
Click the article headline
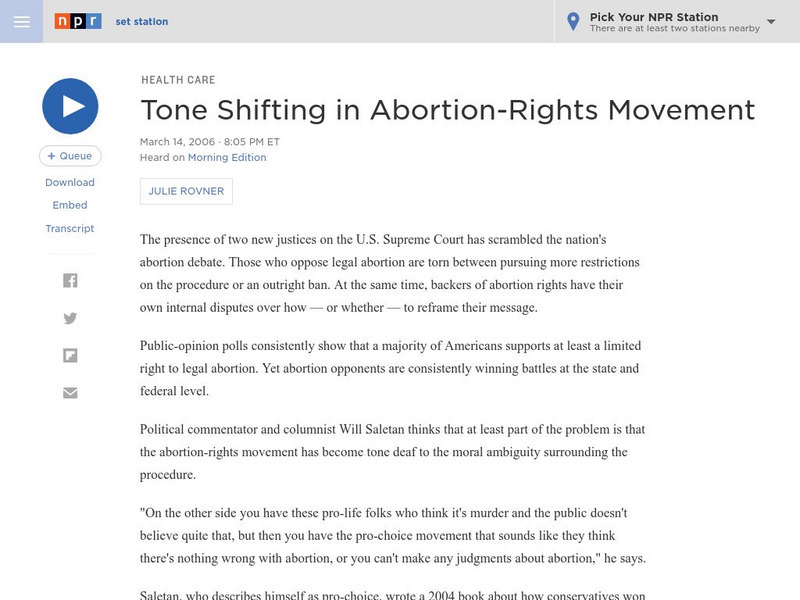coord(447,109)
